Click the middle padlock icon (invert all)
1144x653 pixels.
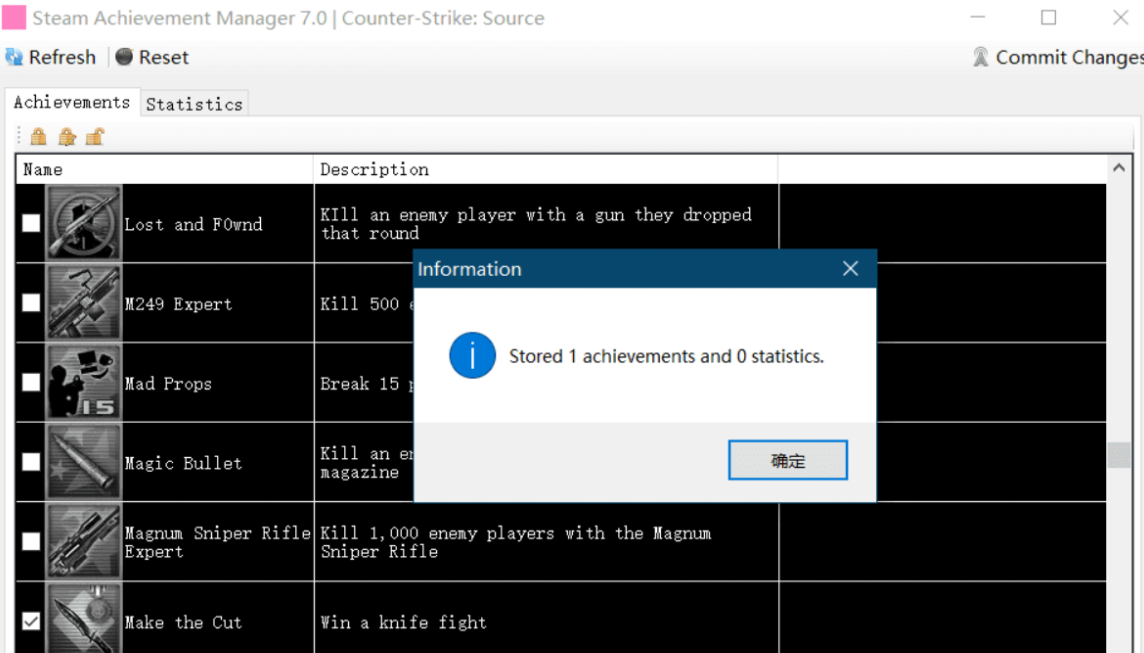(66, 136)
